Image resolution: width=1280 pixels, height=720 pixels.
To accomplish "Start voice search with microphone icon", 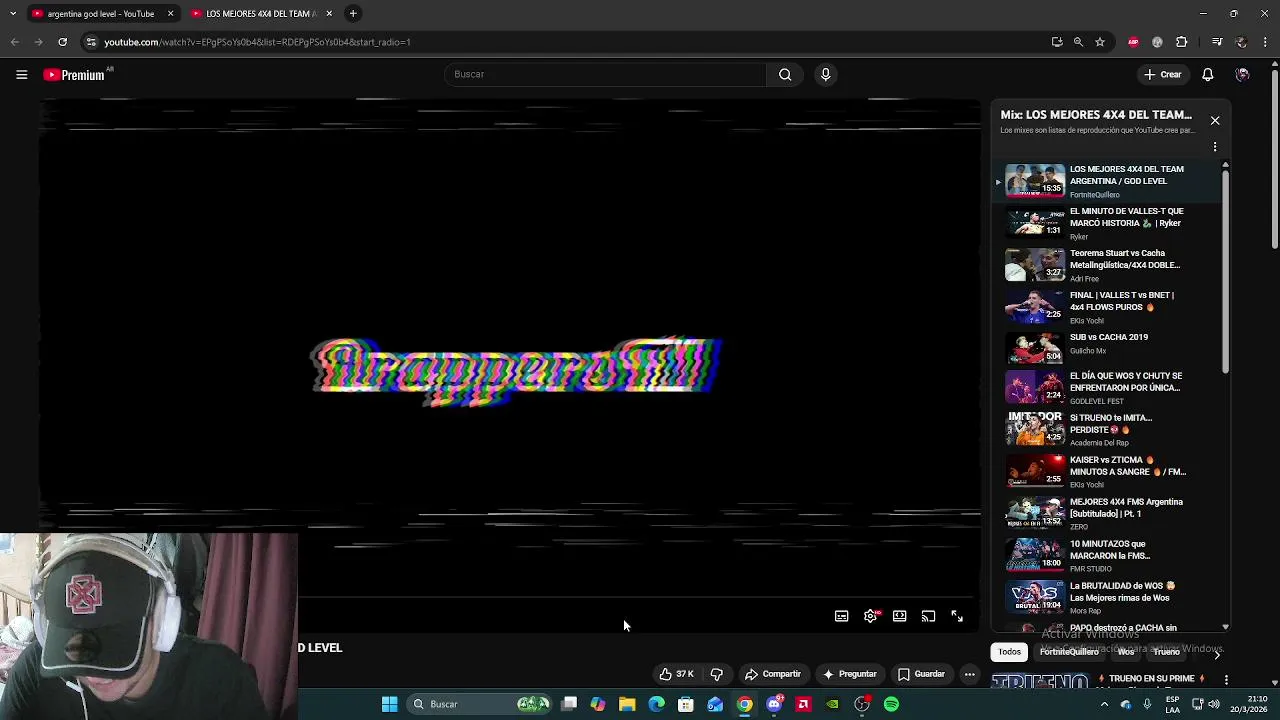I will coord(825,74).
